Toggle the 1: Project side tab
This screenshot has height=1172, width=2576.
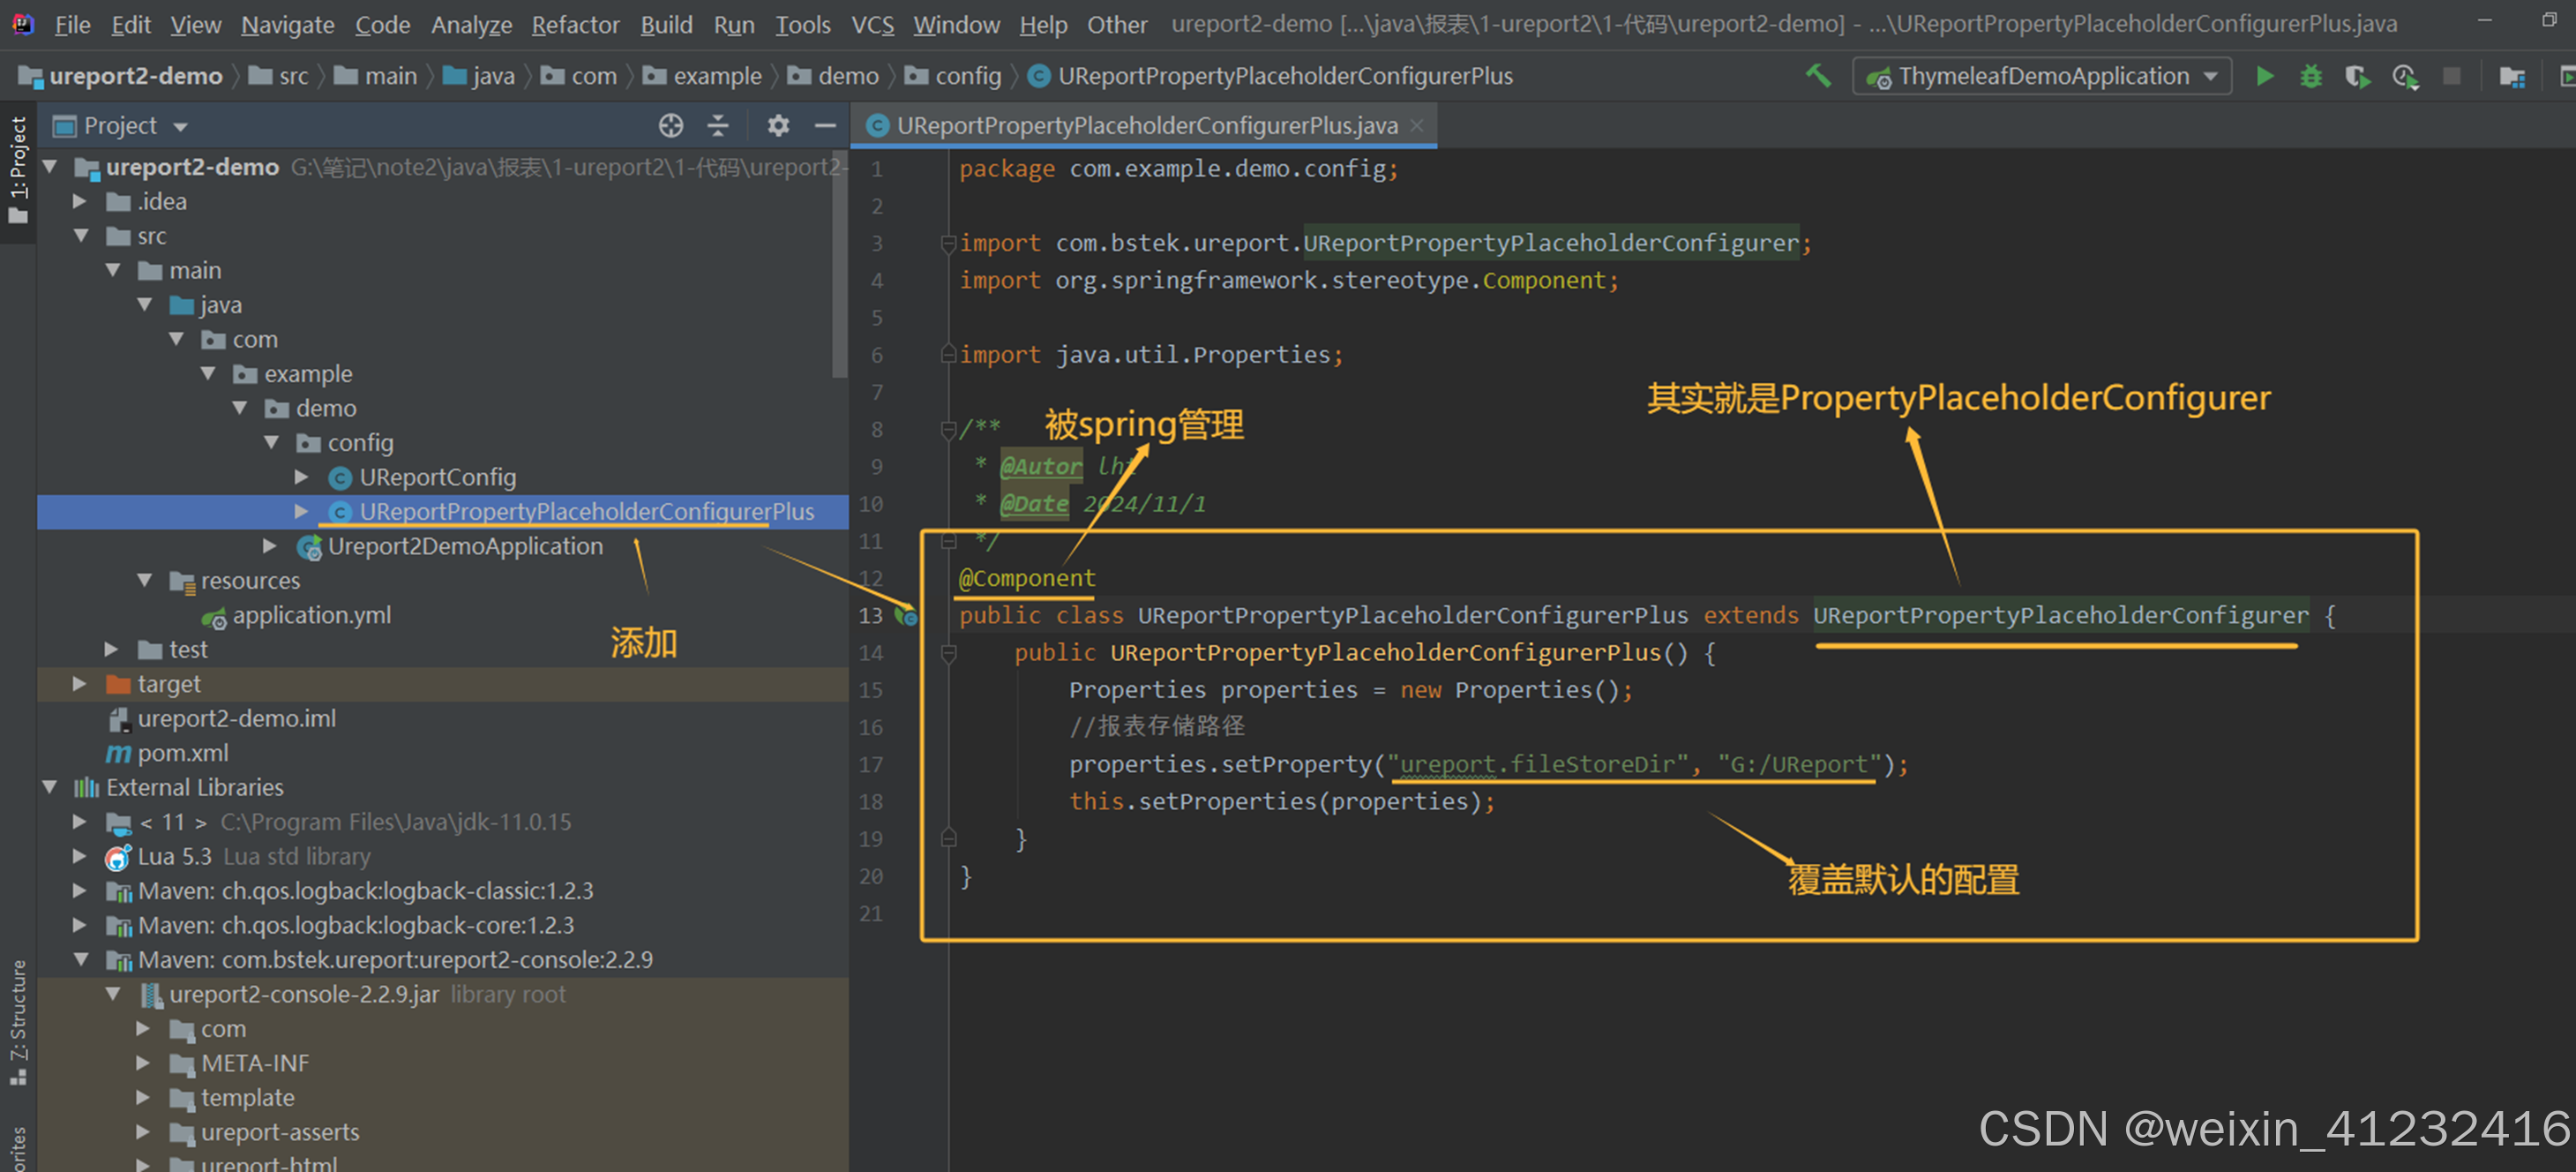click(x=18, y=170)
